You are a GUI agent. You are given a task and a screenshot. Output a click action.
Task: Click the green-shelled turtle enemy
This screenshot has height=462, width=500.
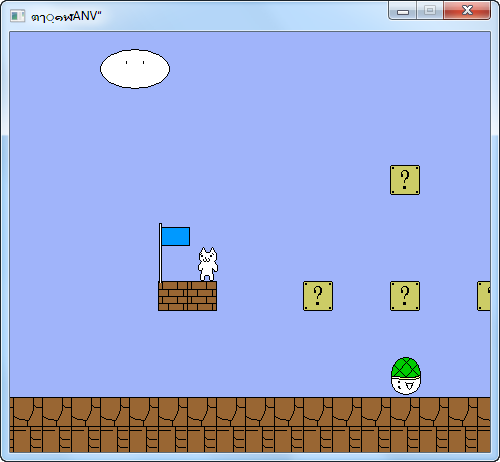point(406,376)
